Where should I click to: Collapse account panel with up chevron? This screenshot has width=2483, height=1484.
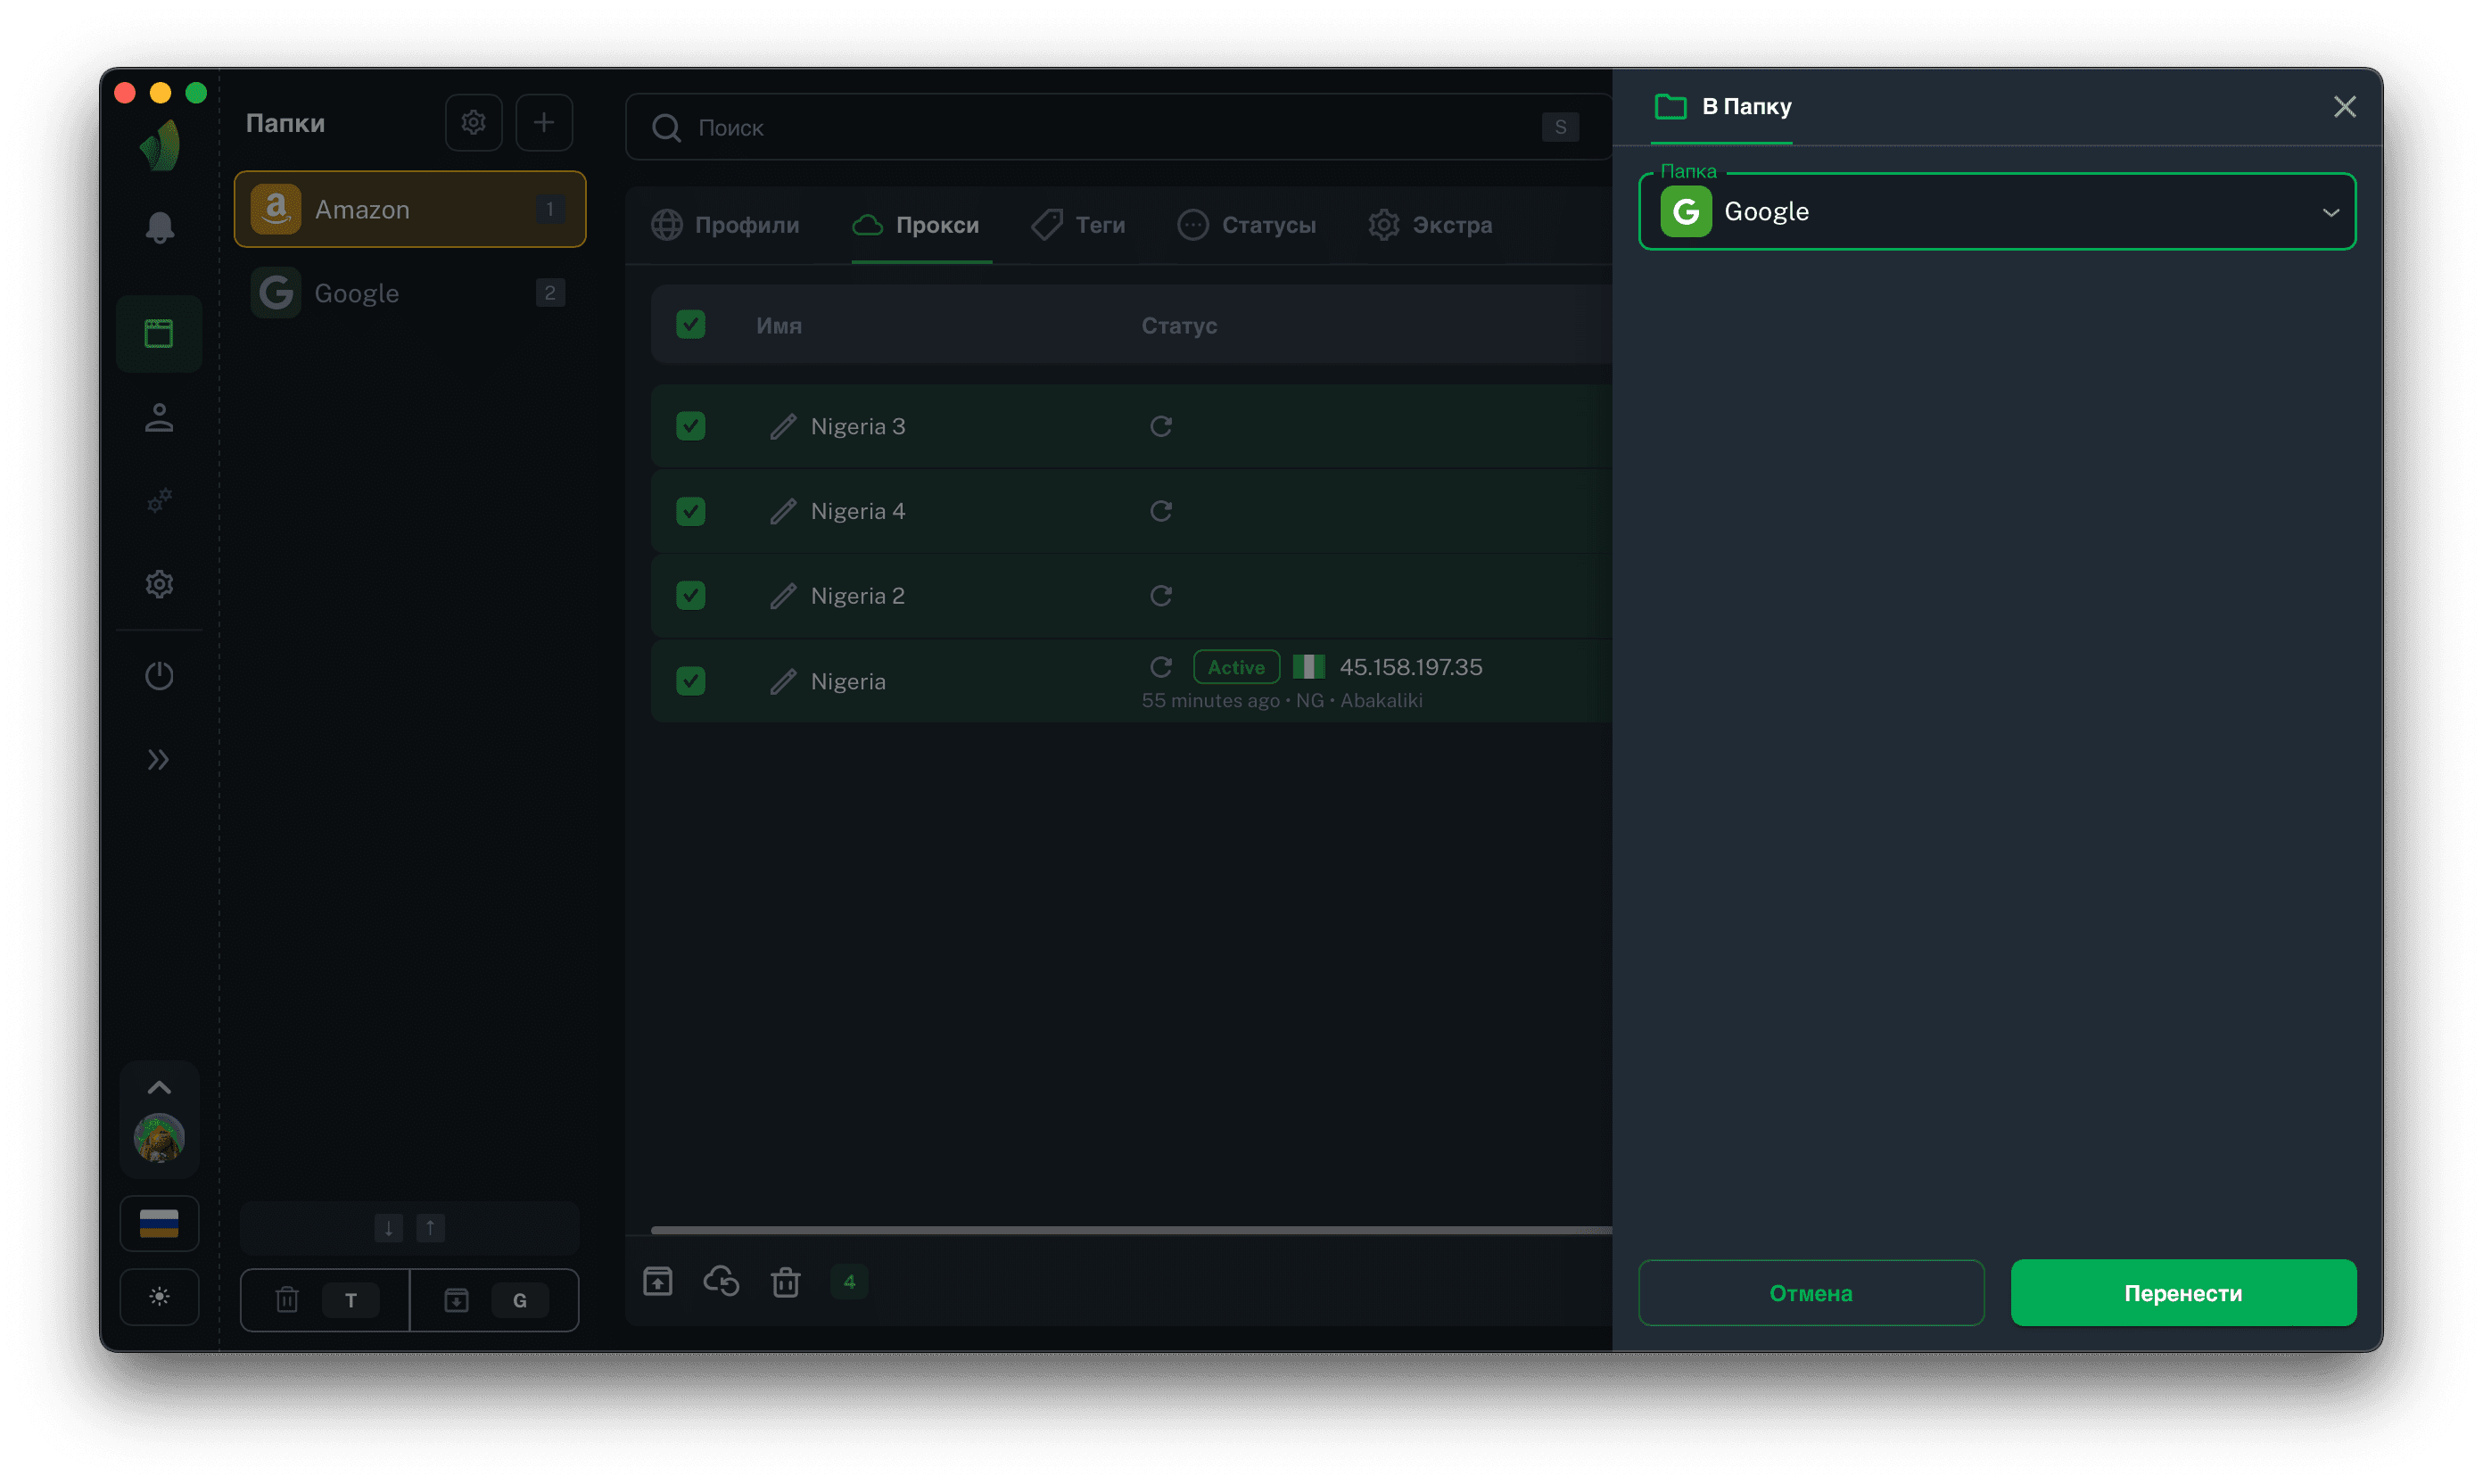(159, 1088)
